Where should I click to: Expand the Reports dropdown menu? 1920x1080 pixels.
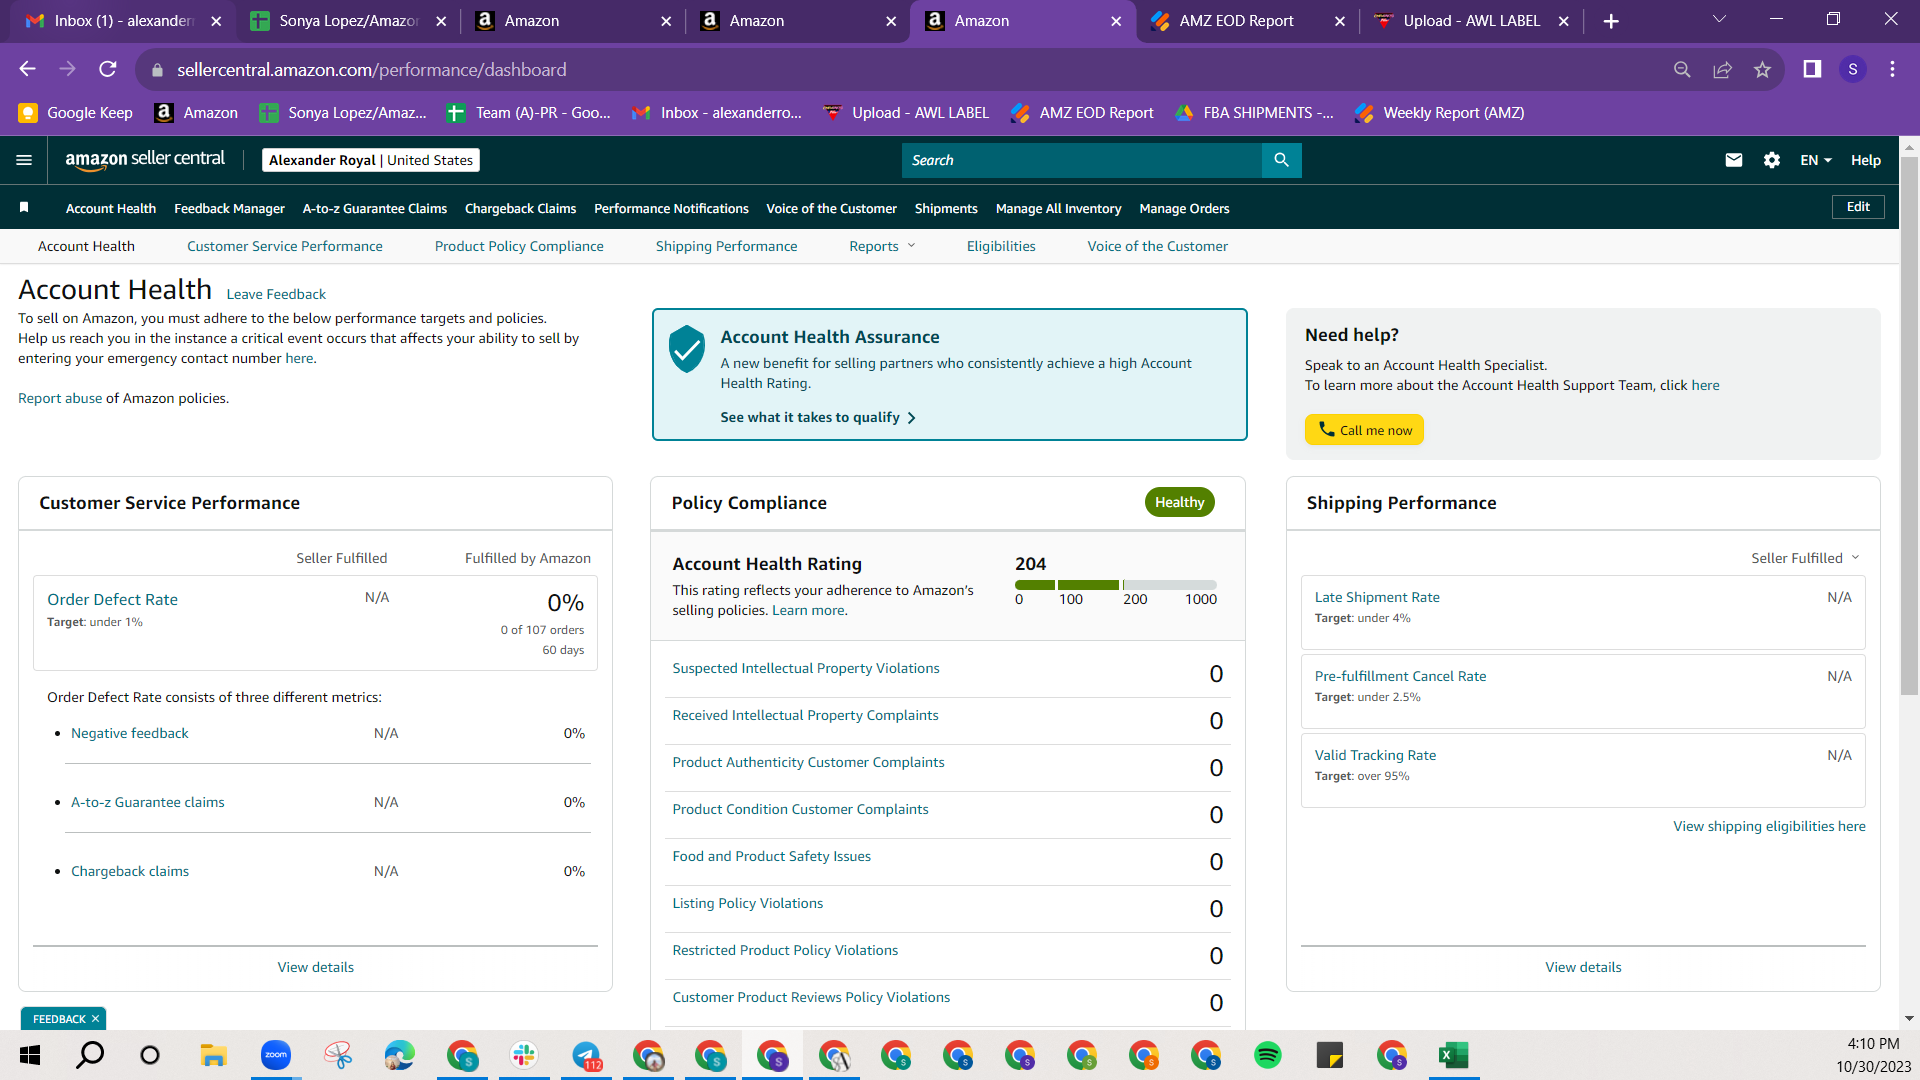coord(882,246)
